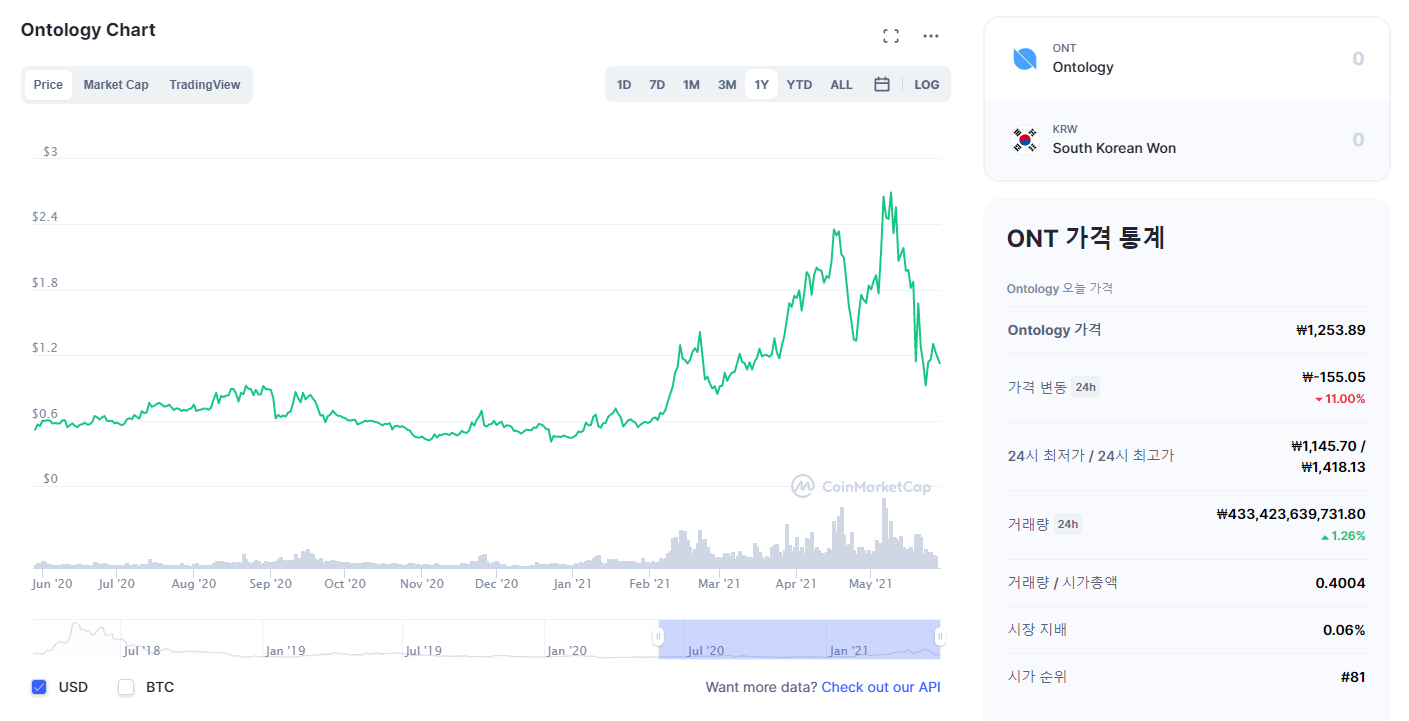
Task: Switch to the Market Cap tab
Action: [x=116, y=85]
